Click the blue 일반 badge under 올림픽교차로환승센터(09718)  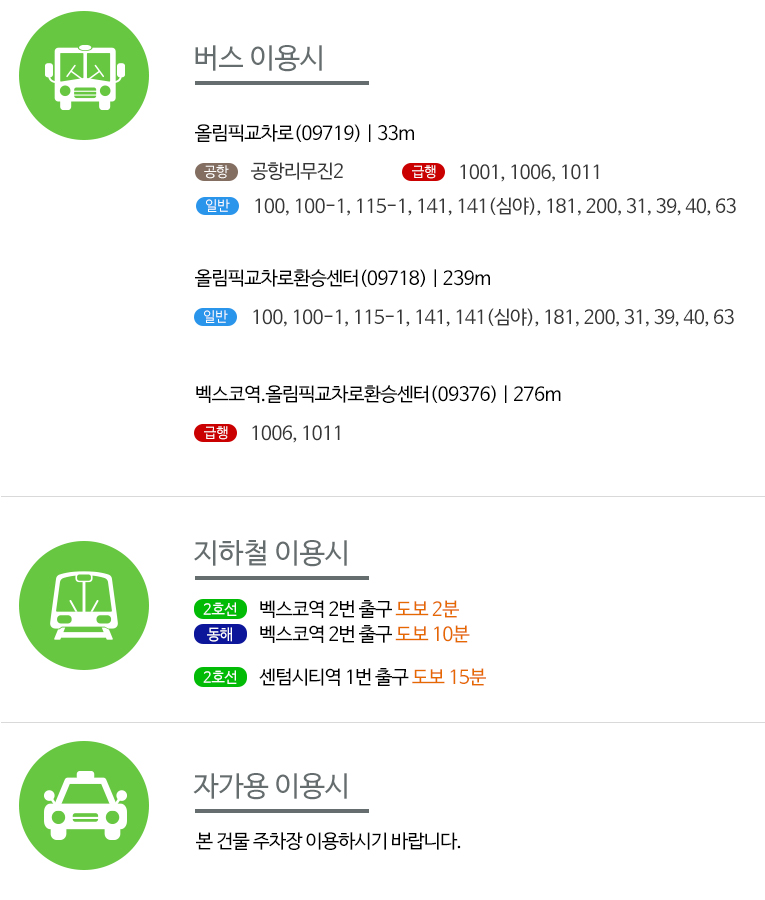click(x=216, y=316)
